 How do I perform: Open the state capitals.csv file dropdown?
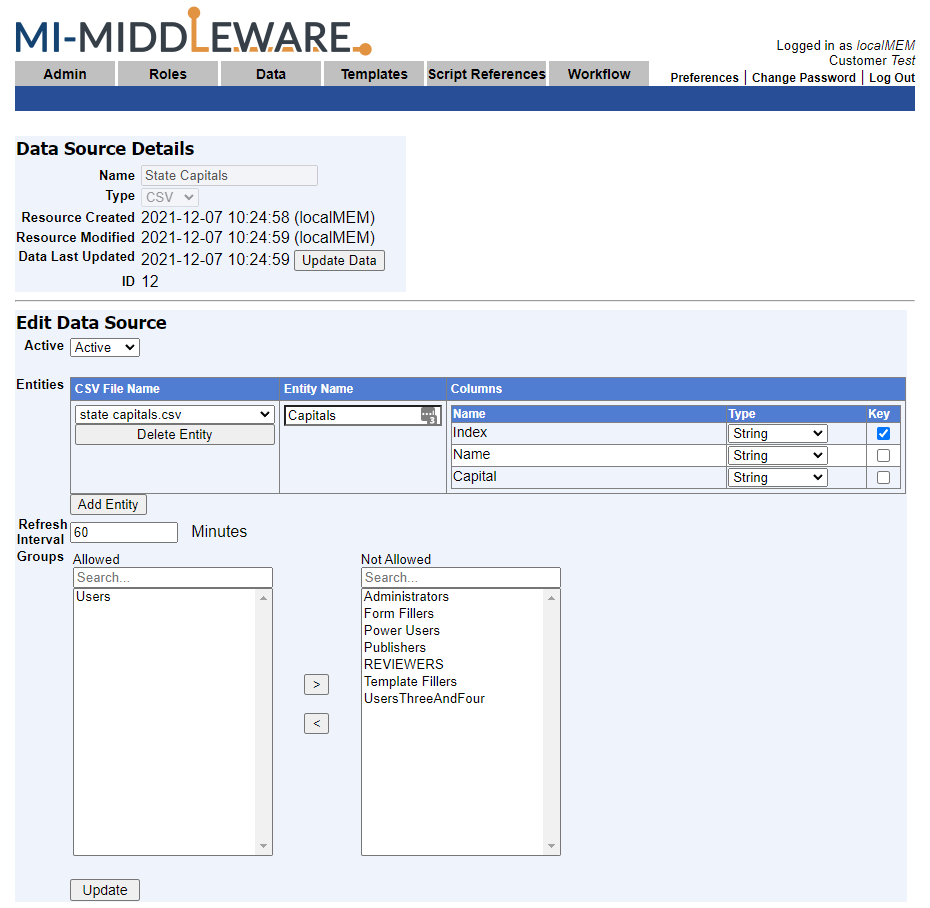[174, 415]
